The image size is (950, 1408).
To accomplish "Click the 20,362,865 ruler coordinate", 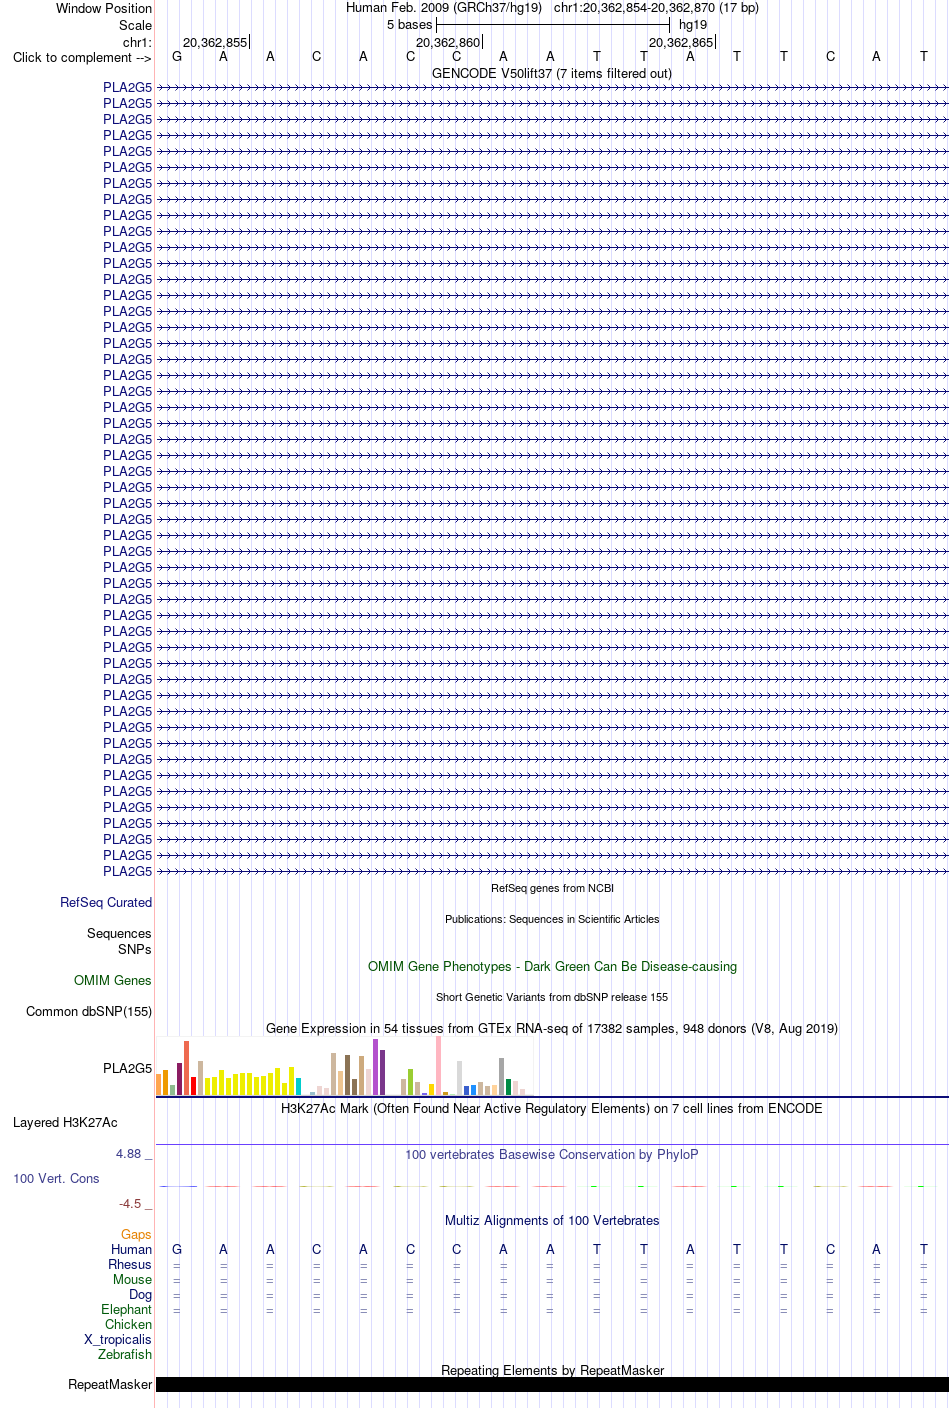I will [x=681, y=42].
